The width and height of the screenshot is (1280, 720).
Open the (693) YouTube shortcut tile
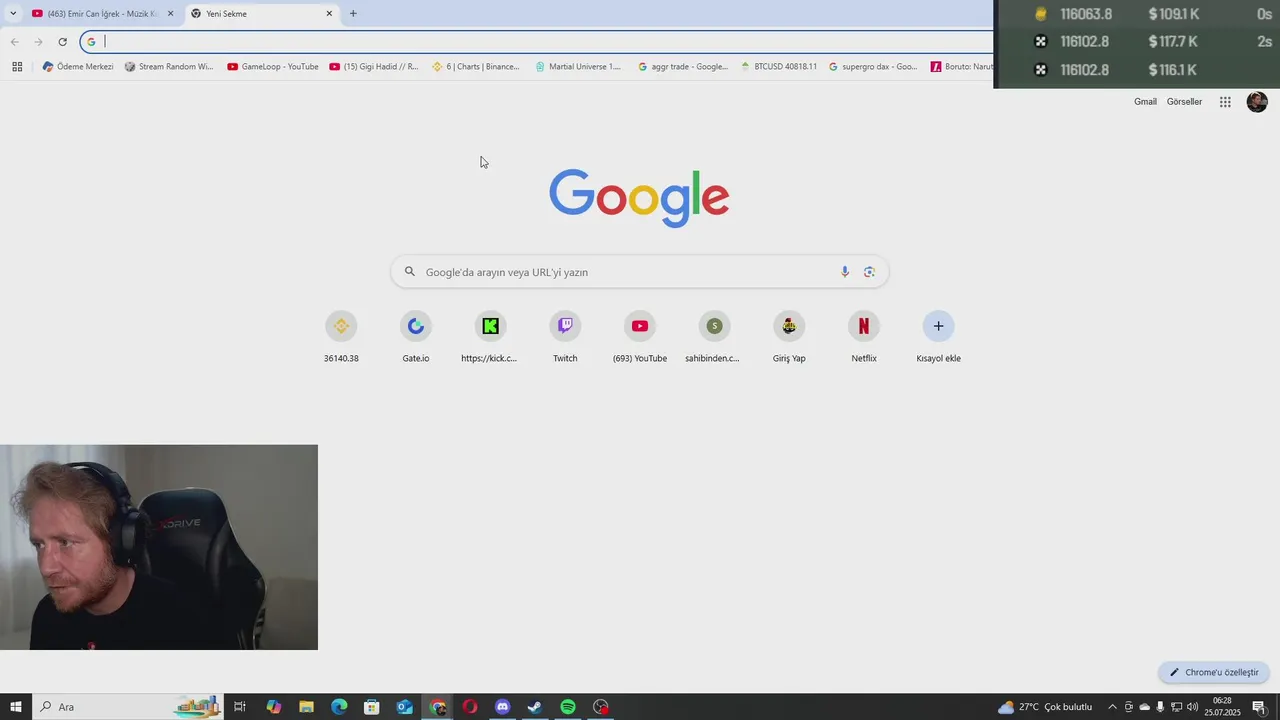(640, 337)
